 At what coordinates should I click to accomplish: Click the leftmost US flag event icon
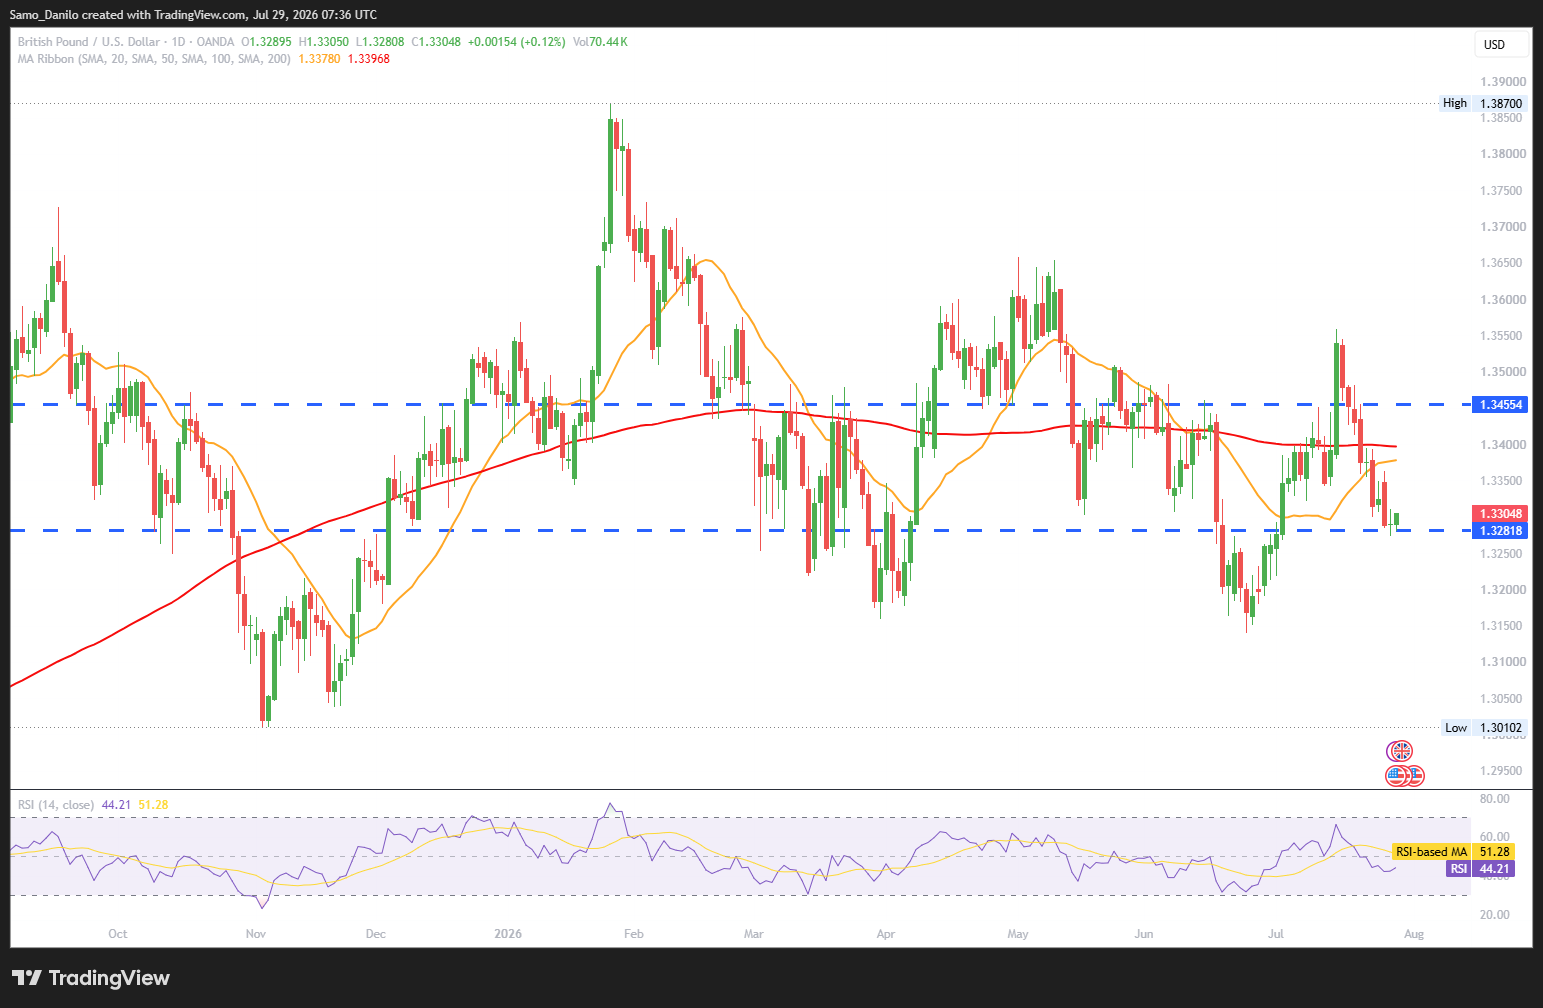tap(1397, 775)
